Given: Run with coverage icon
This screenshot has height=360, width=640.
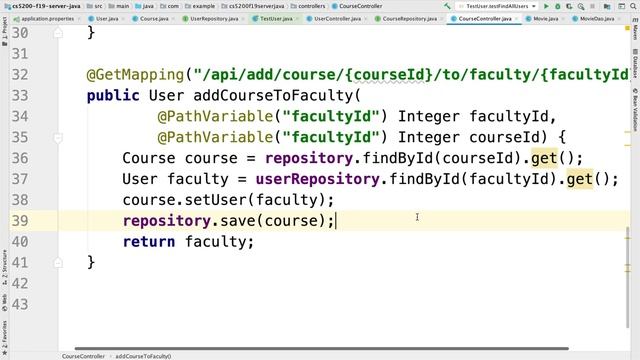Looking at the screenshot, I should (569, 6).
